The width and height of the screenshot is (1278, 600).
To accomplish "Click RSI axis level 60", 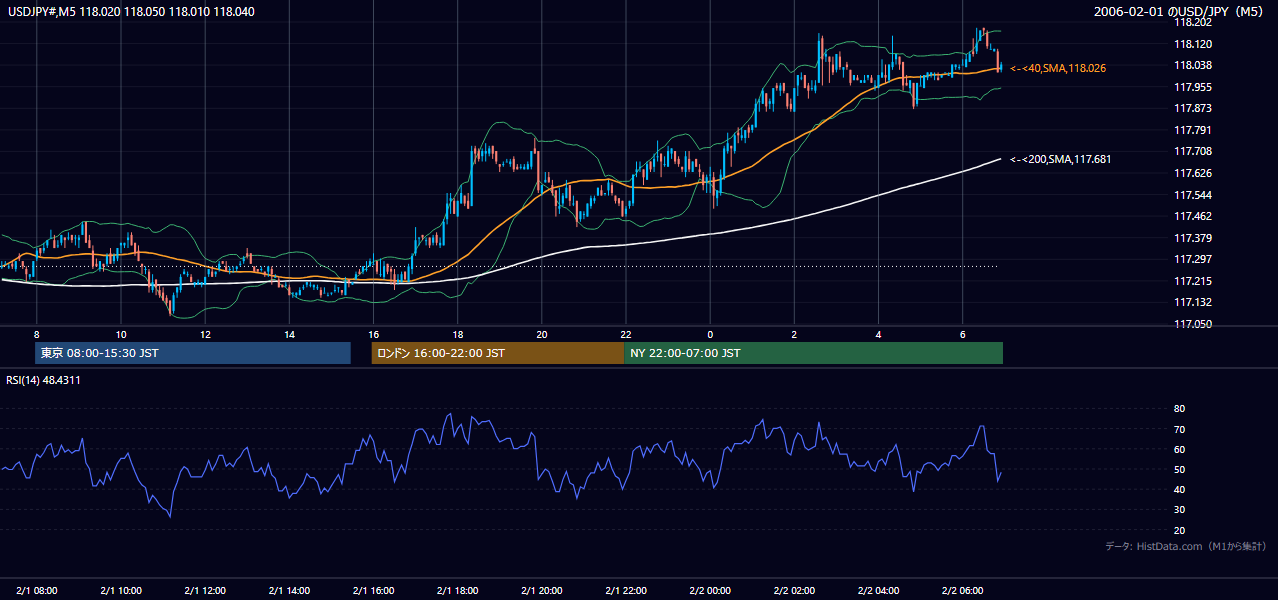I will tap(1179, 449).
